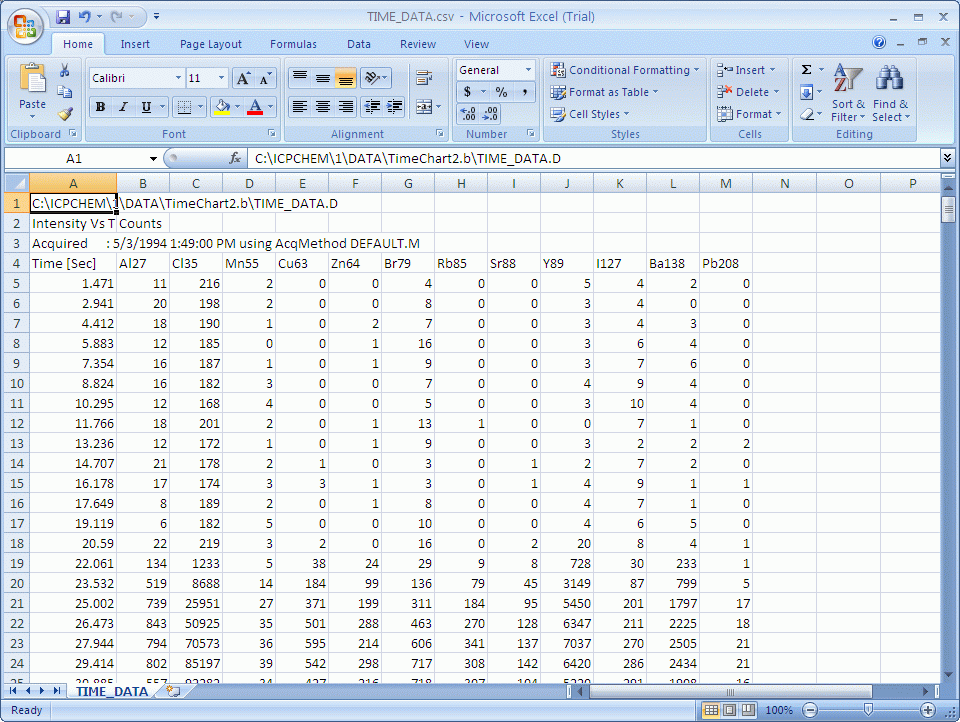Copy the selected cell

[x=64, y=92]
